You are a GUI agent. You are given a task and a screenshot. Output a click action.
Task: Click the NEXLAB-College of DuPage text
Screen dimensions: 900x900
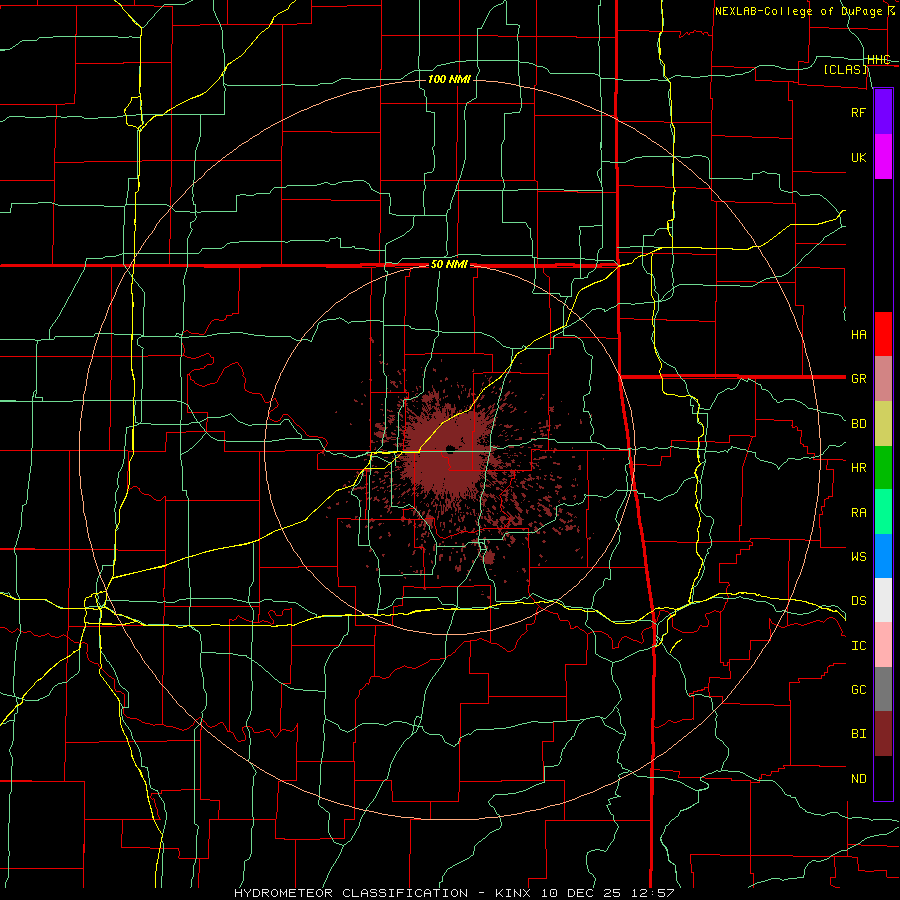click(x=798, y=11)
